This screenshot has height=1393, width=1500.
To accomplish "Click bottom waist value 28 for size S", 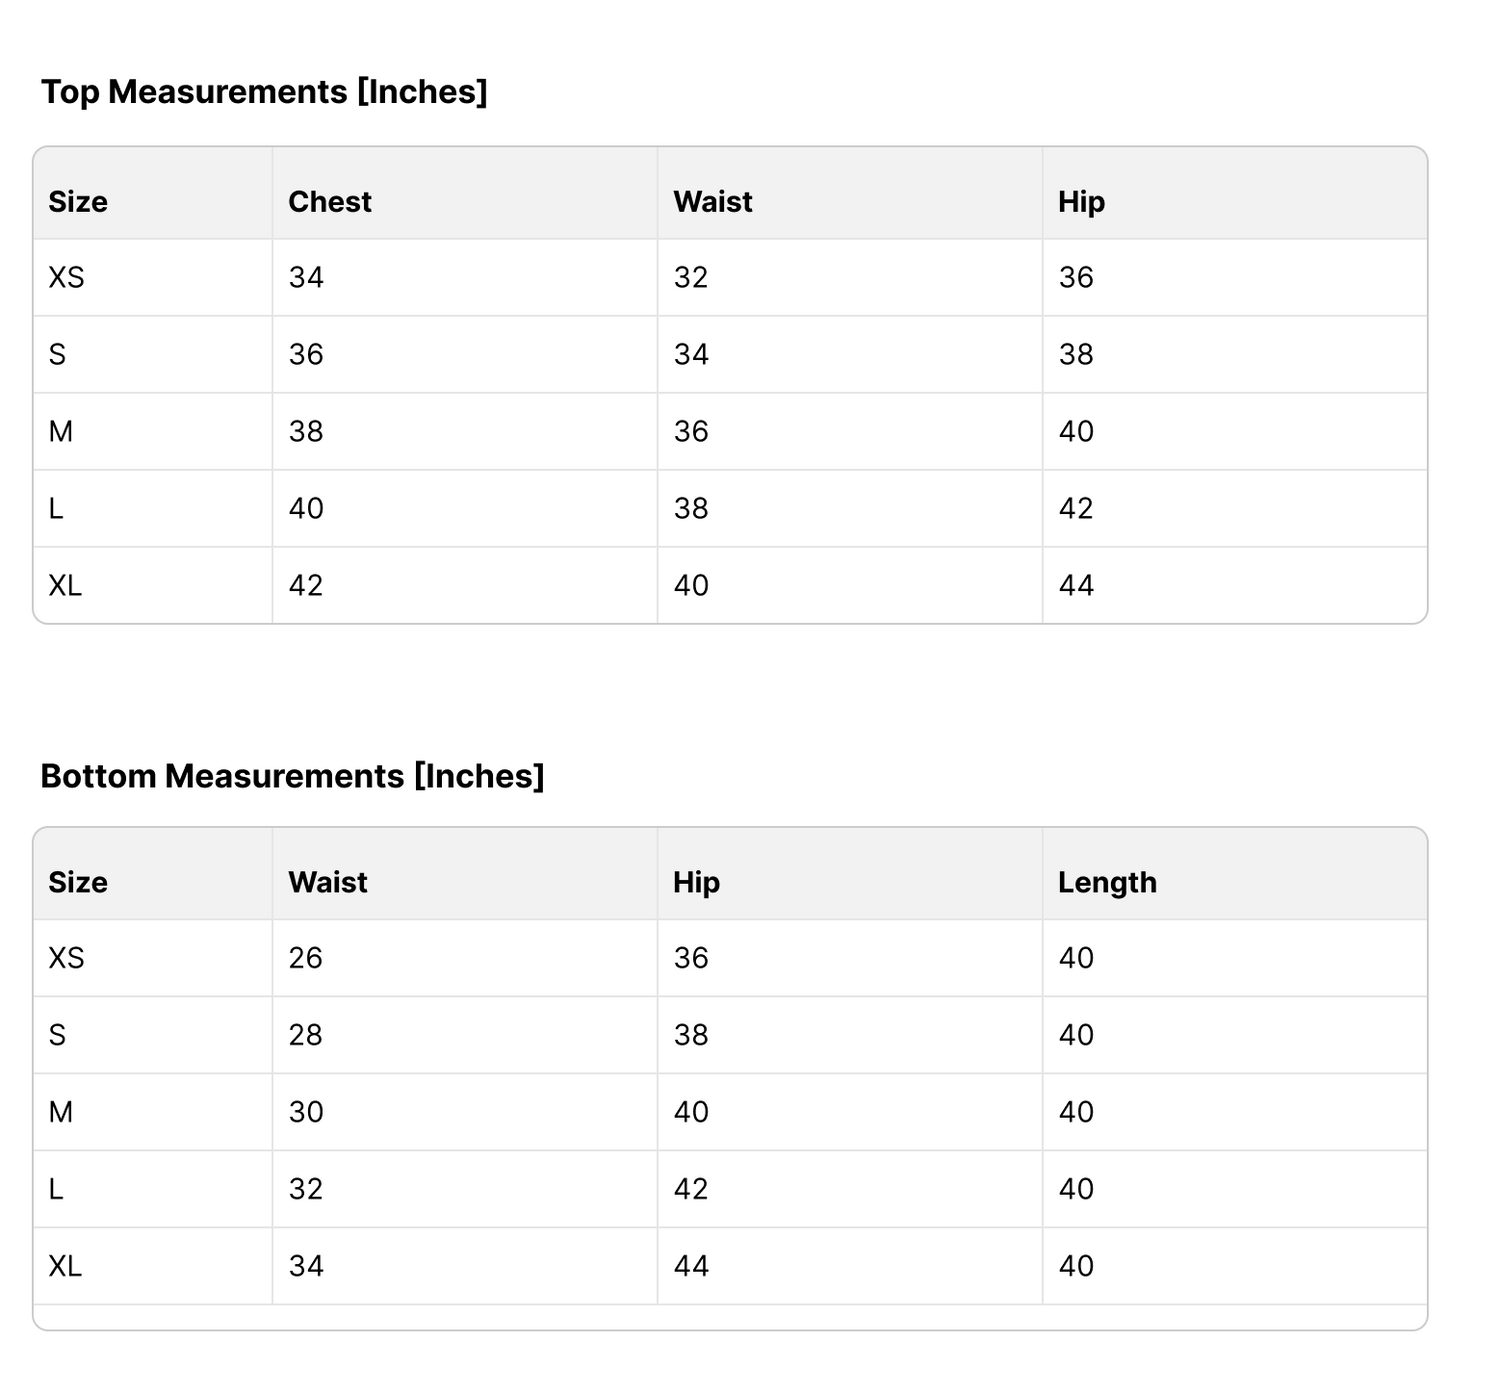I will pos(306,1036).
